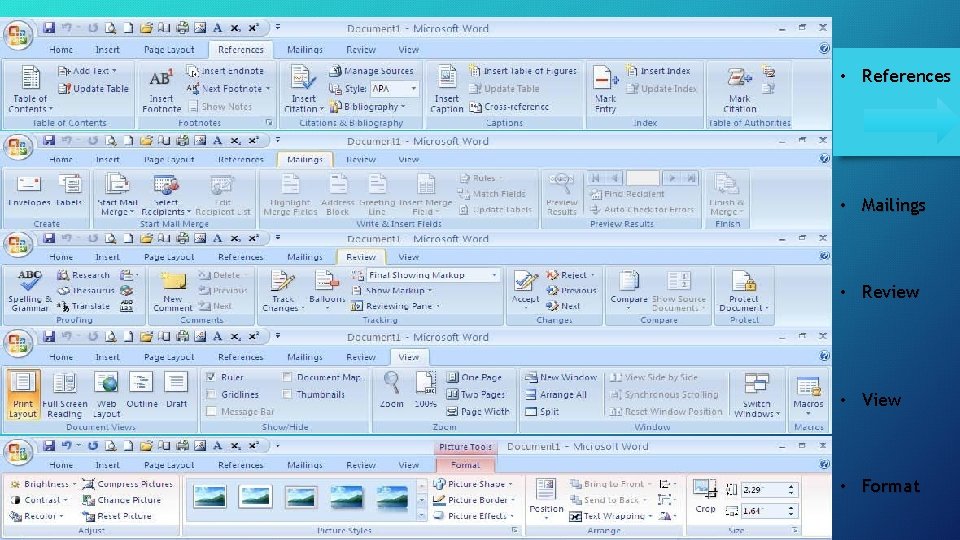Select the first picture style thumbnail
Image resolution: width=960 pixels, height=540 pixels.
[209, 497]
